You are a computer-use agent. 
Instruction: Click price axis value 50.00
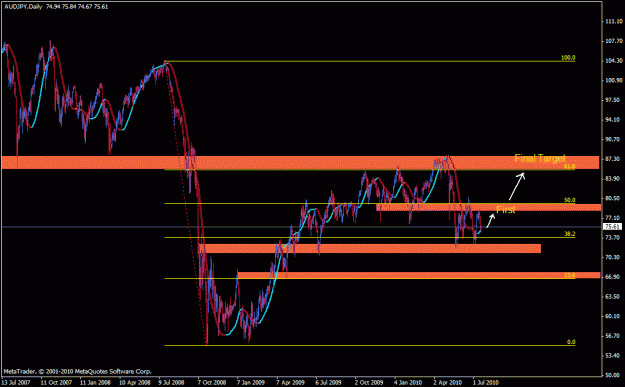tap(614, 375)
